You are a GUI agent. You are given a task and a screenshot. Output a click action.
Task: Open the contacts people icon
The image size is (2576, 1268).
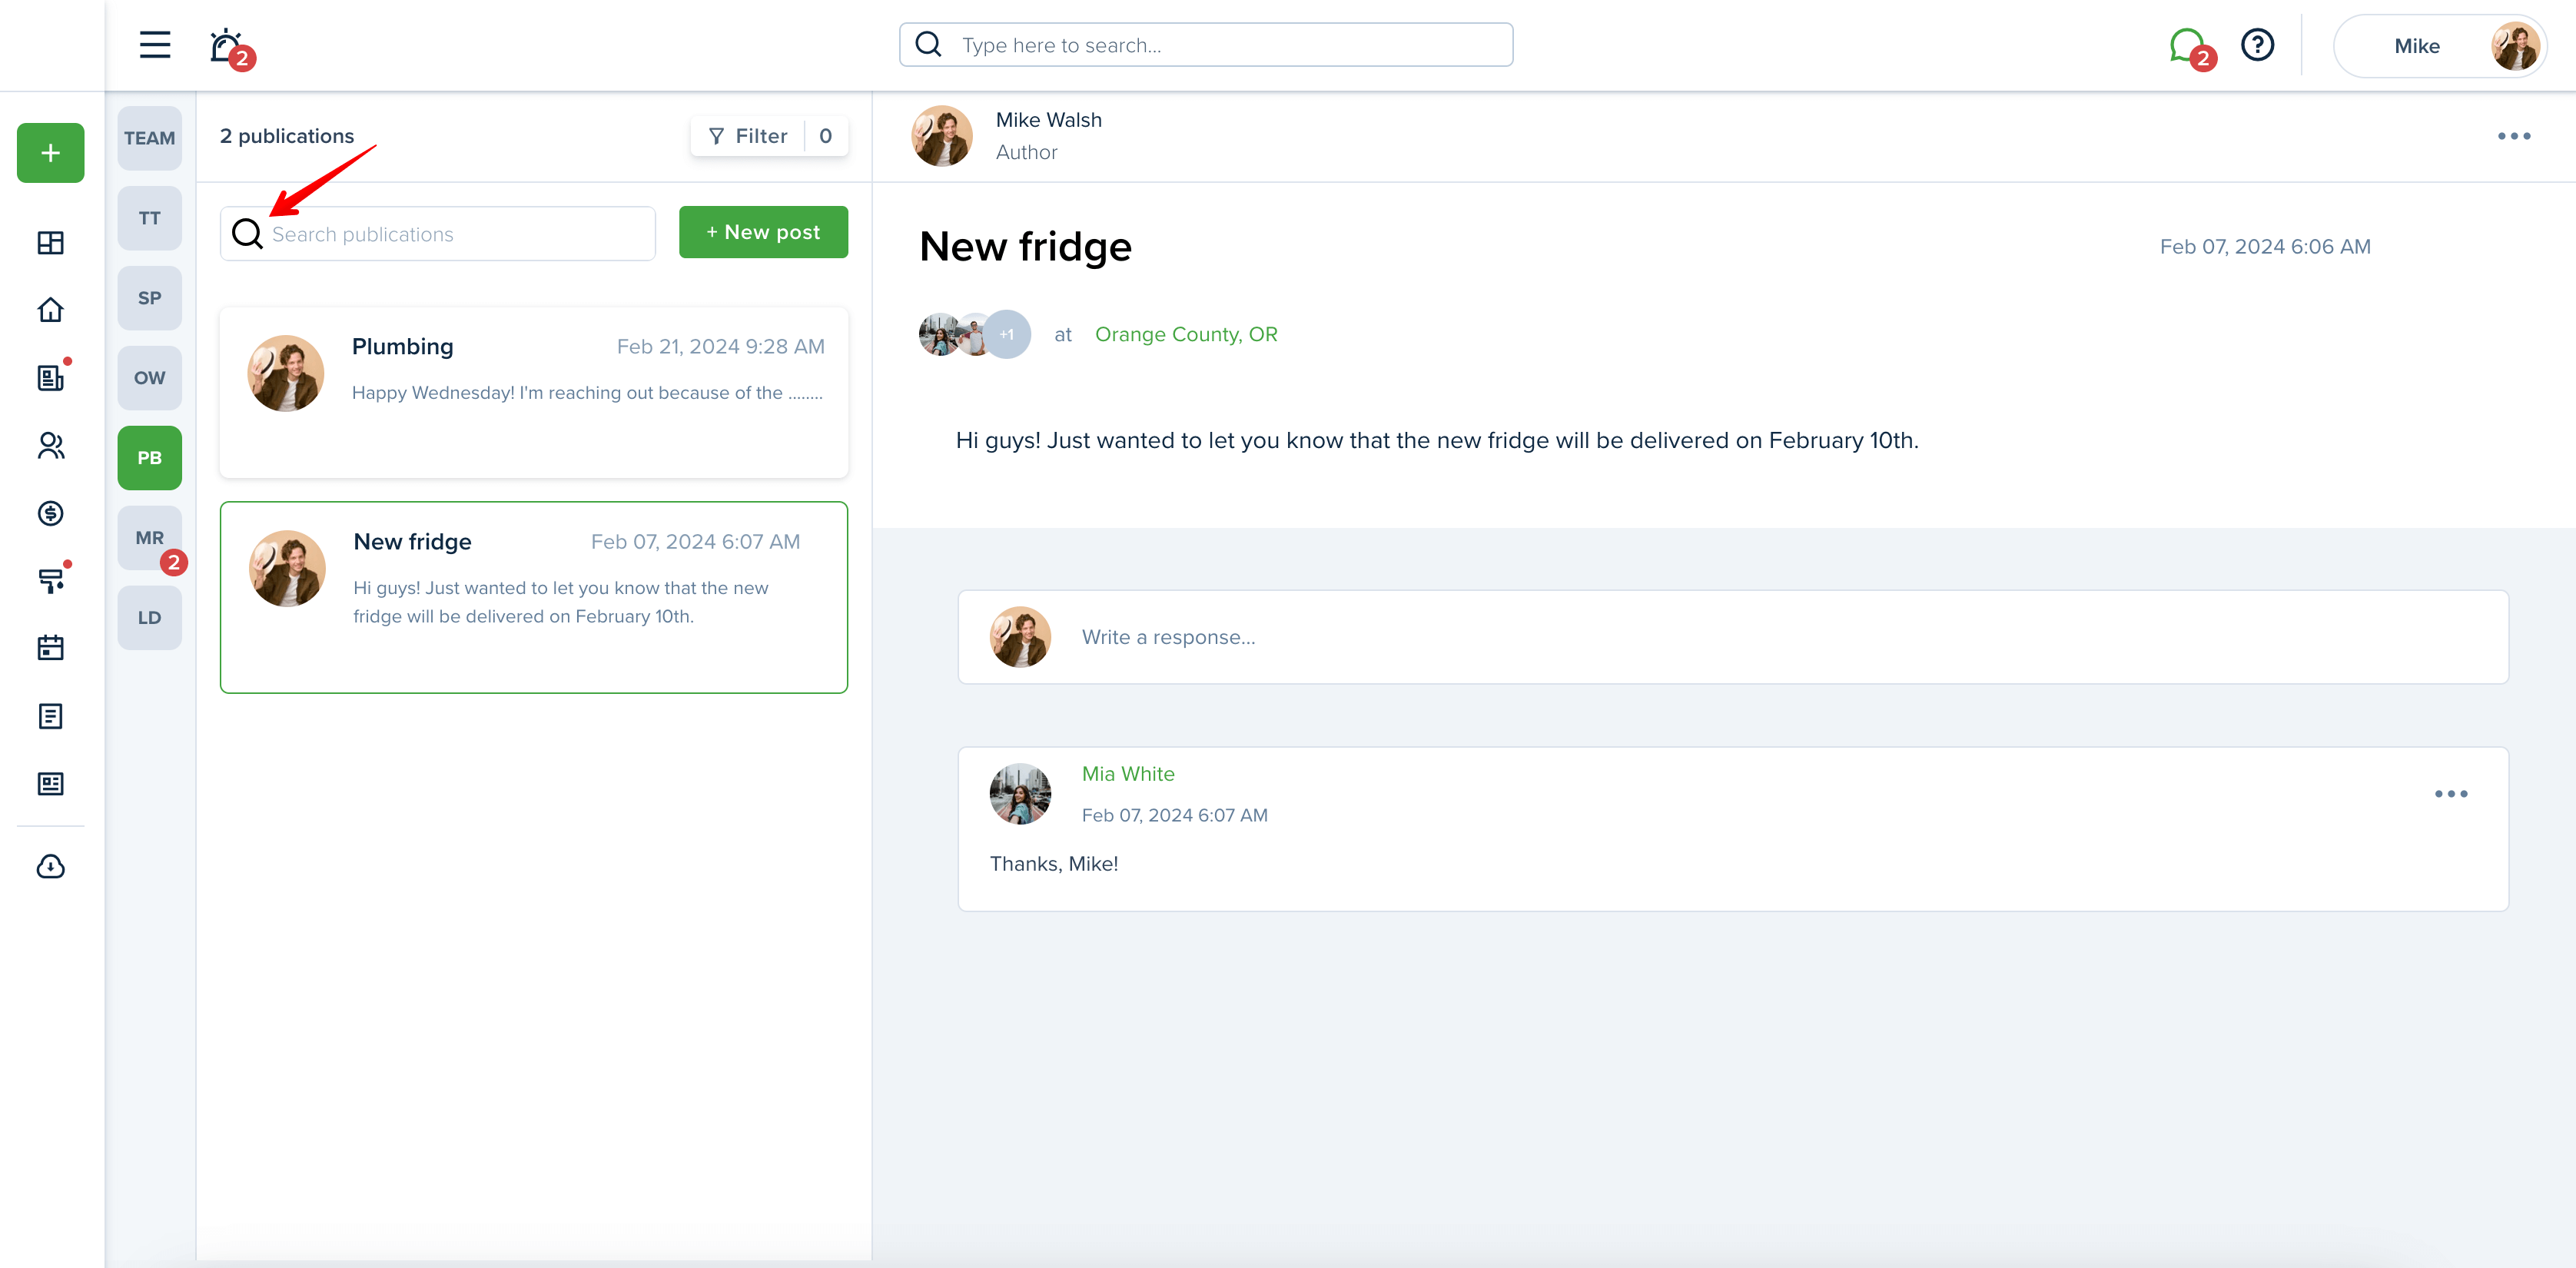tap(51, 445)
